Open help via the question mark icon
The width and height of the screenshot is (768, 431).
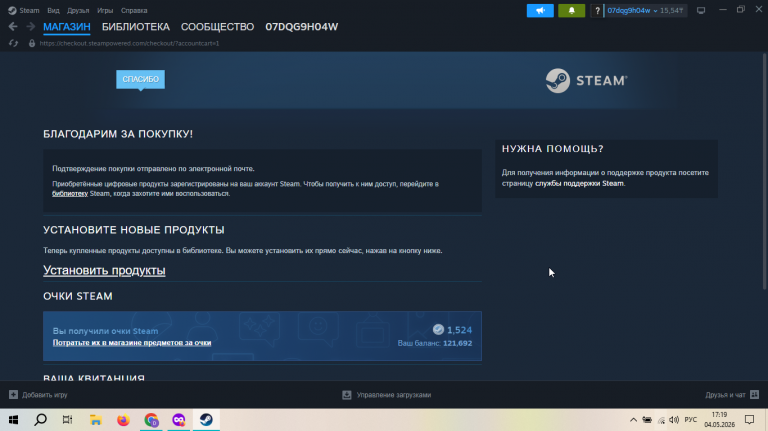597,10
